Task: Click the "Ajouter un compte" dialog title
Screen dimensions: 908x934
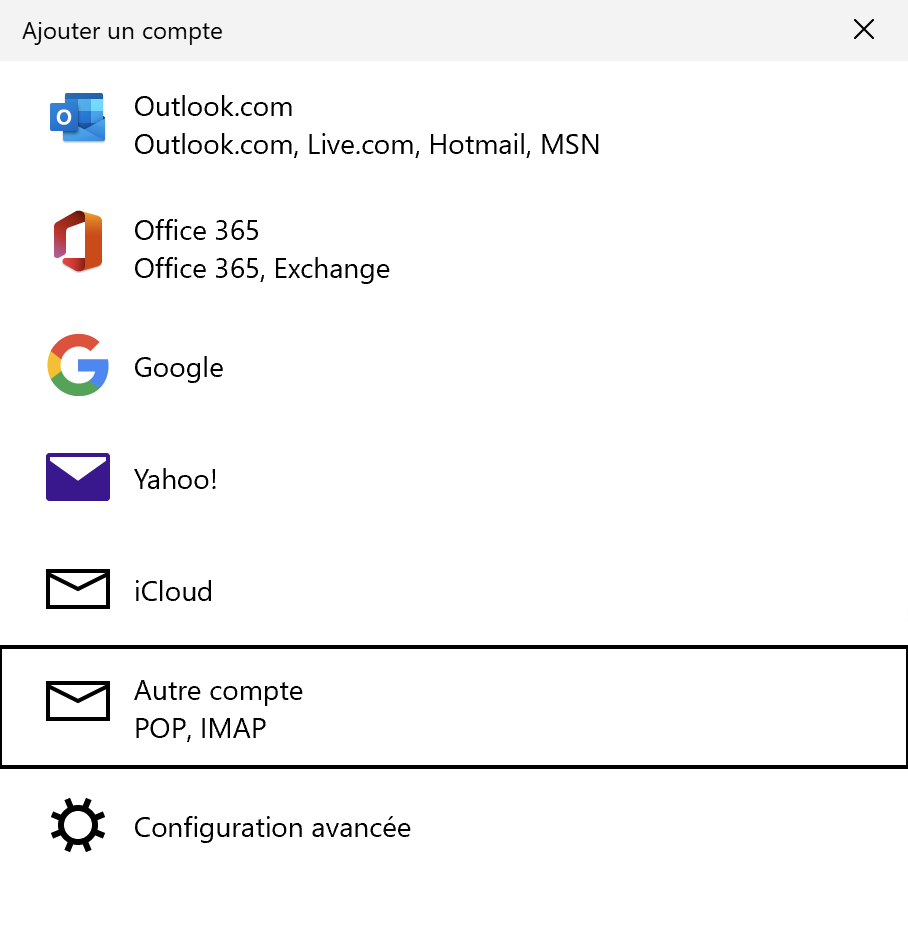Action: [x=122, y=31]
